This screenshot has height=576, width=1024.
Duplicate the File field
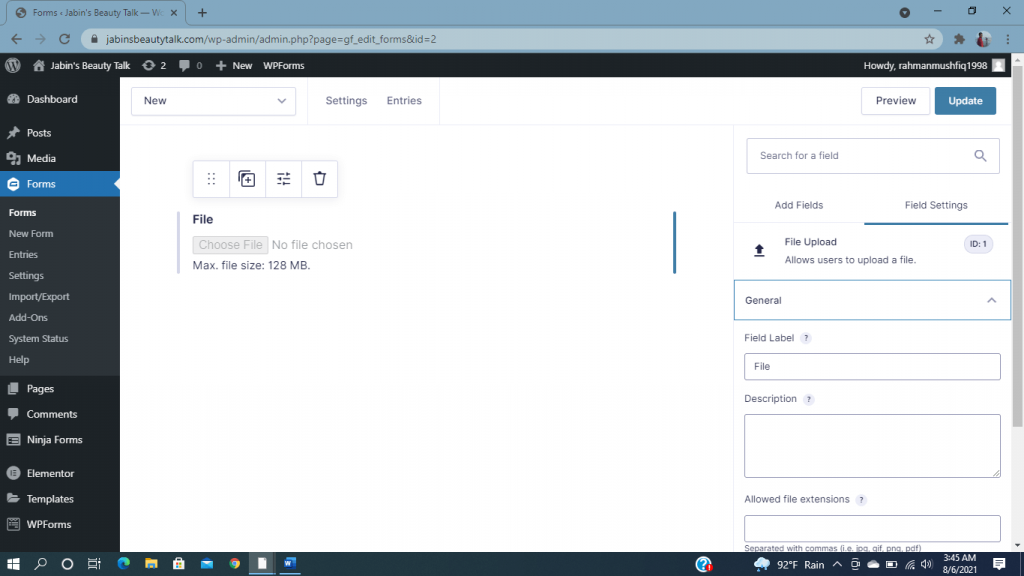(247, 179)
